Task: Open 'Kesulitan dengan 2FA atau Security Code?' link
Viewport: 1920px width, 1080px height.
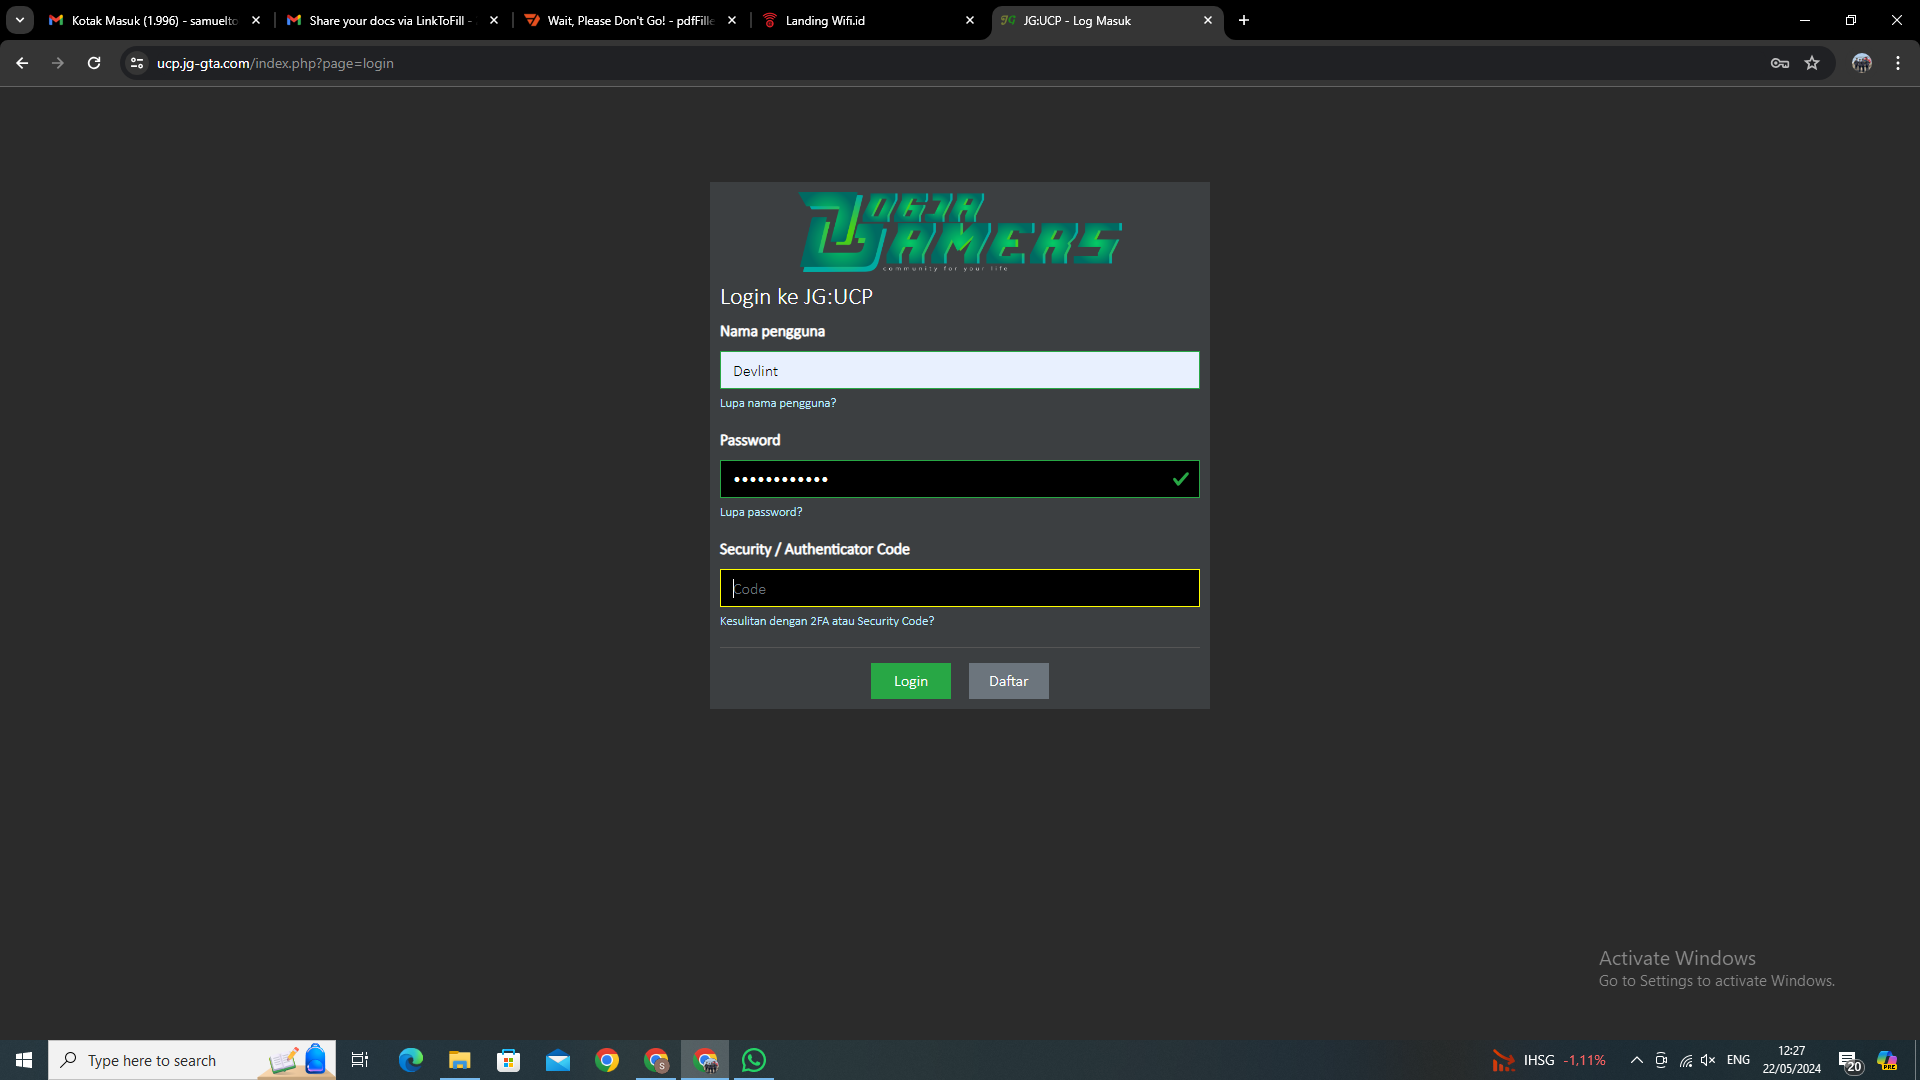Action: (x=827, y=621)
